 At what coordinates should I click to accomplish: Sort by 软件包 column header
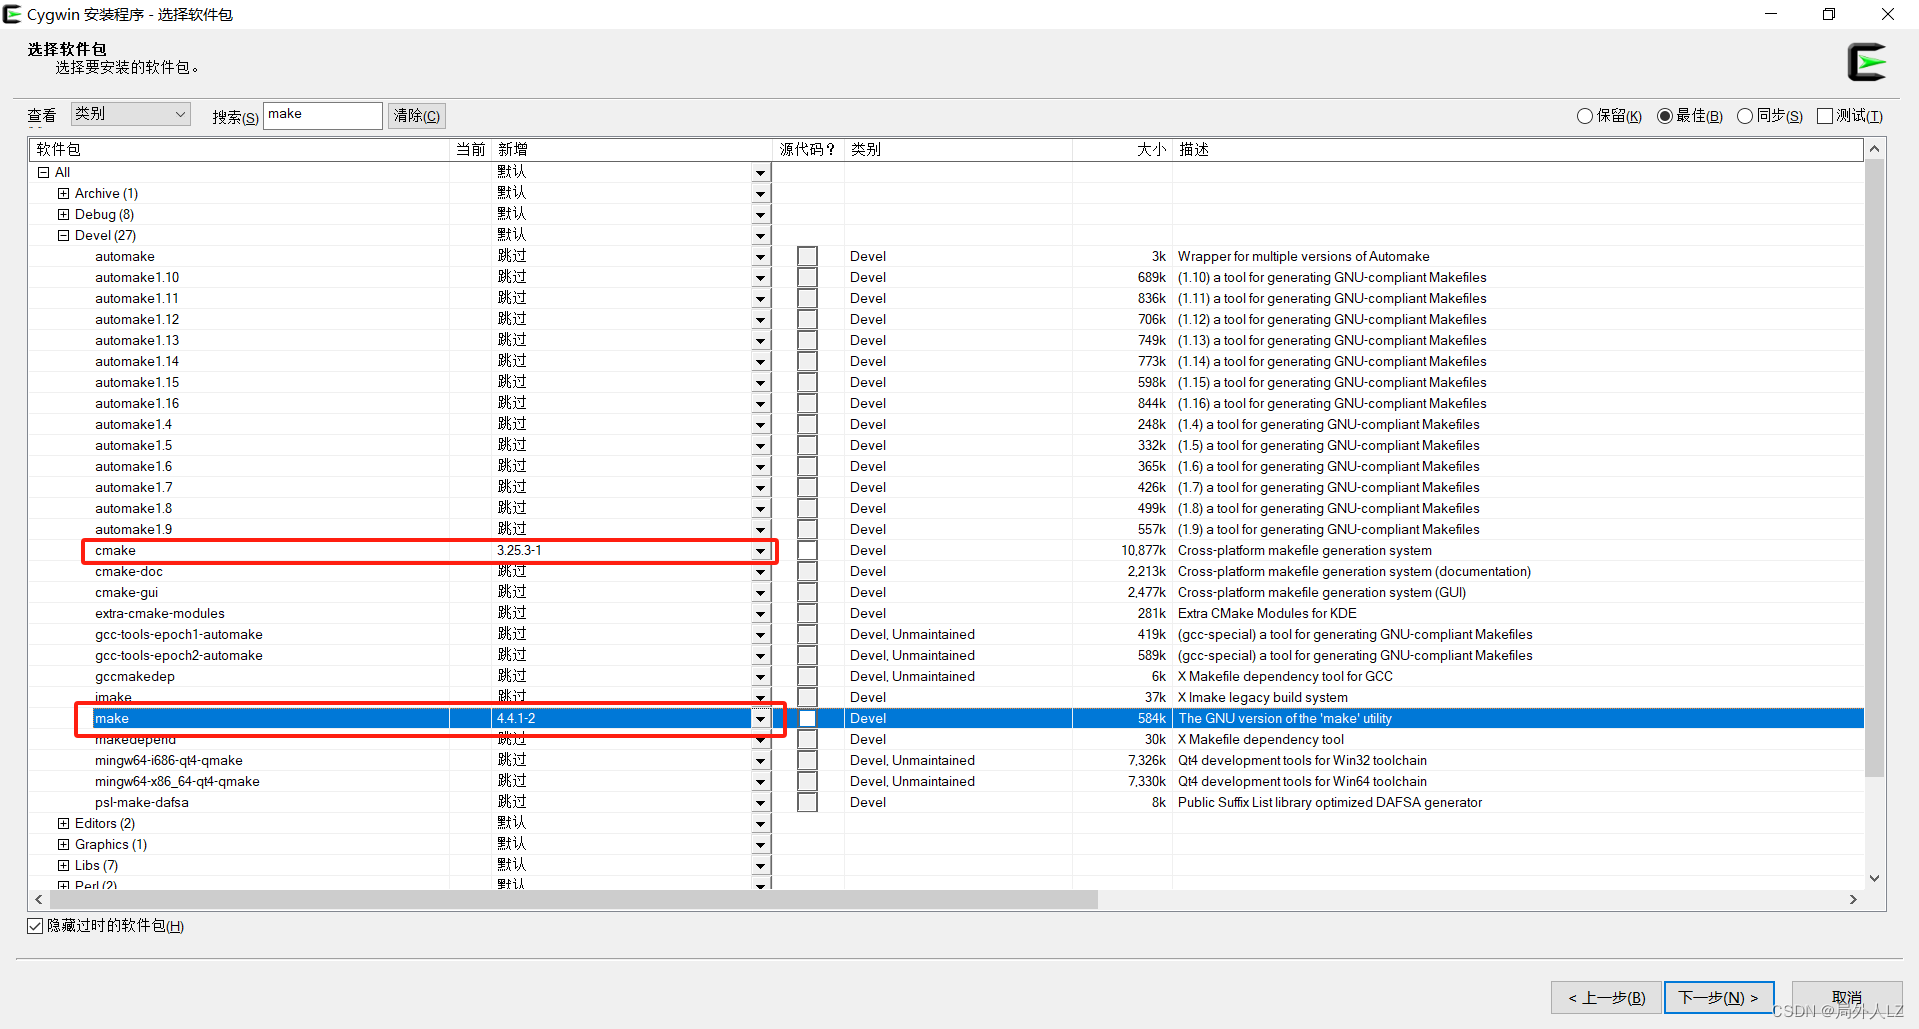240,150
